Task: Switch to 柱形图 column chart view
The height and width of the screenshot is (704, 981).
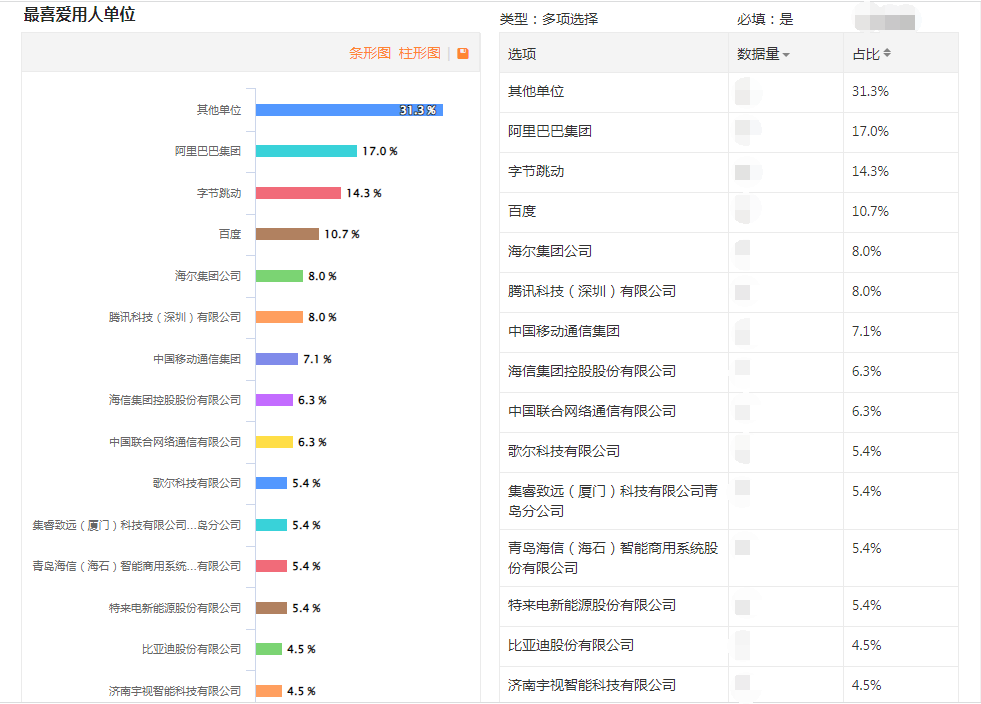Action: point(419,53)
